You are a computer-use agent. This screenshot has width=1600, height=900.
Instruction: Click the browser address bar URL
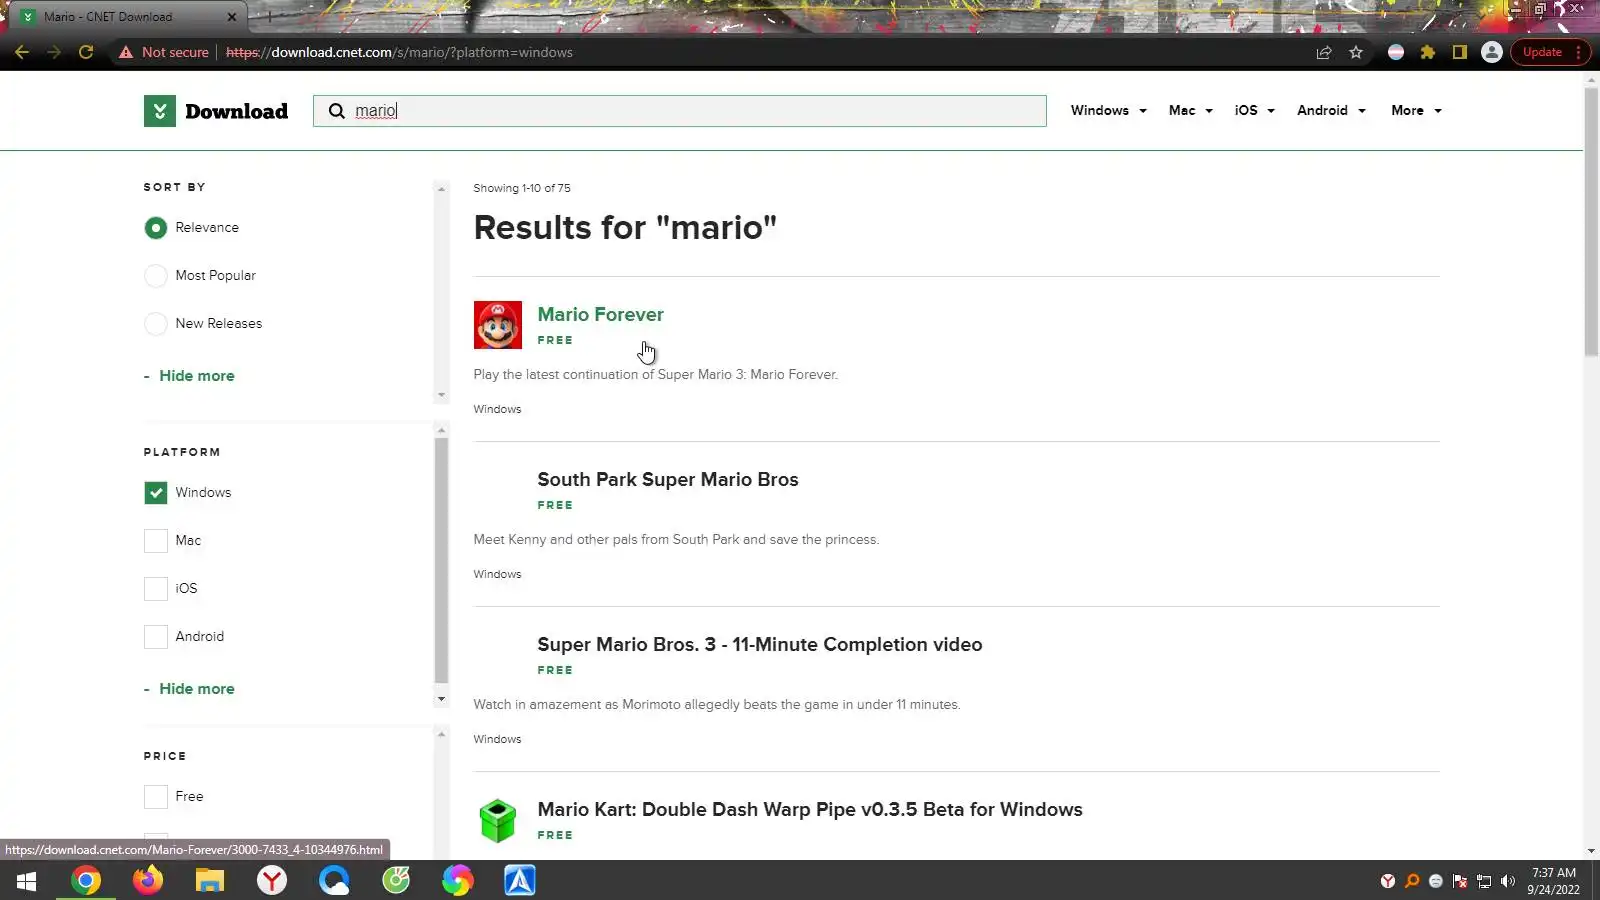pyautogui.click(x=399, y=52)
